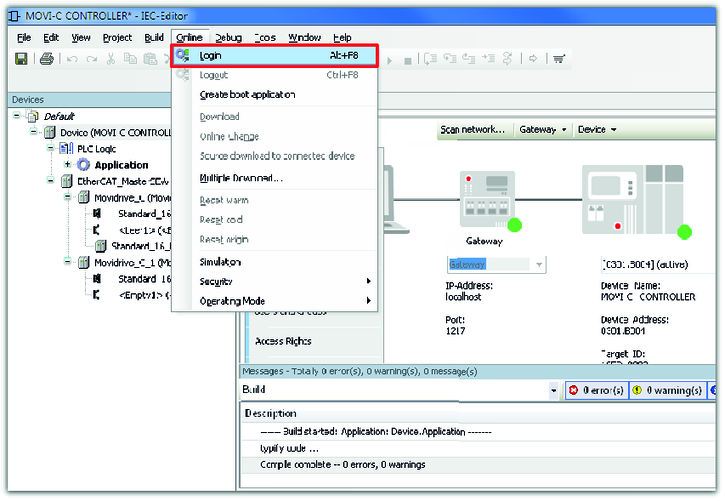The width and height of the screenshot is (725, 501).
Task: Choose Multiple Download in the Online menu
Action: pos(241,178)
